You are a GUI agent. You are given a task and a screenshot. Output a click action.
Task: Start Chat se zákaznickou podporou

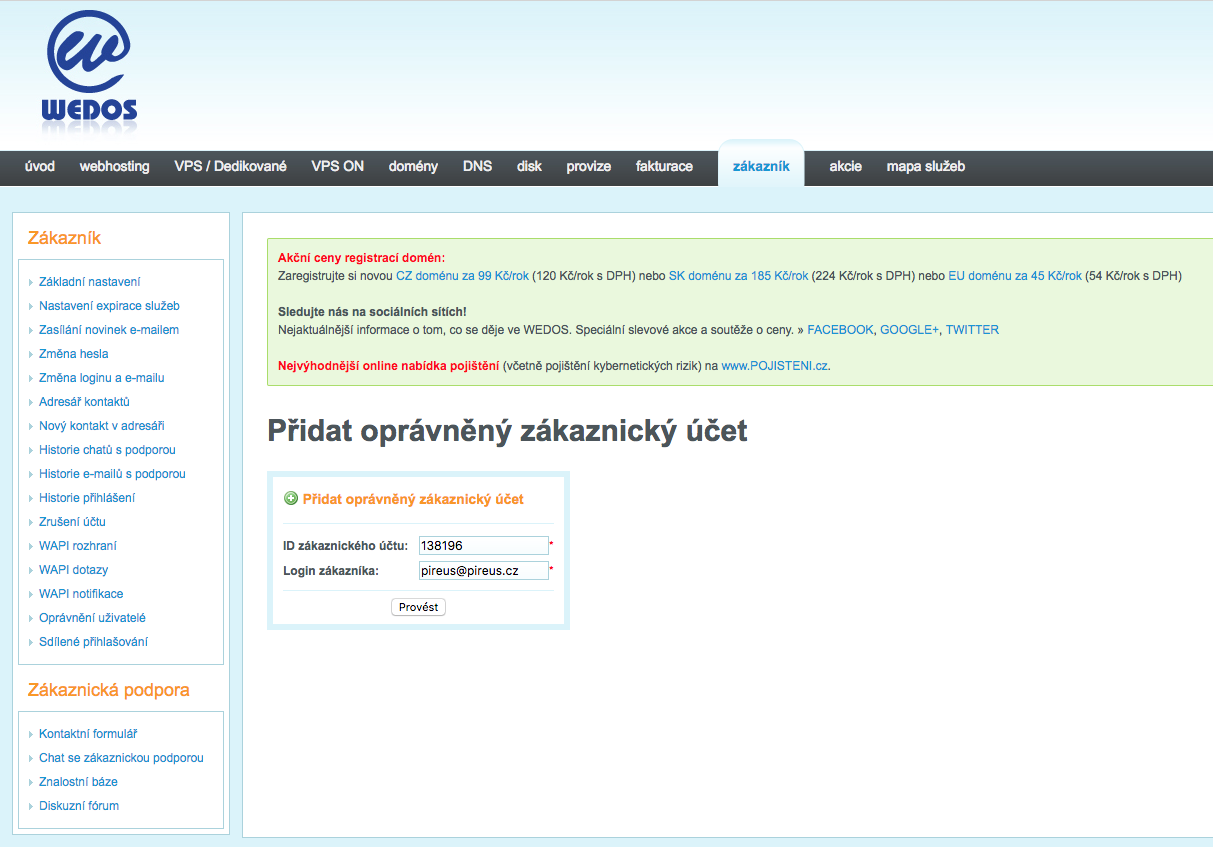pos(121,758)
